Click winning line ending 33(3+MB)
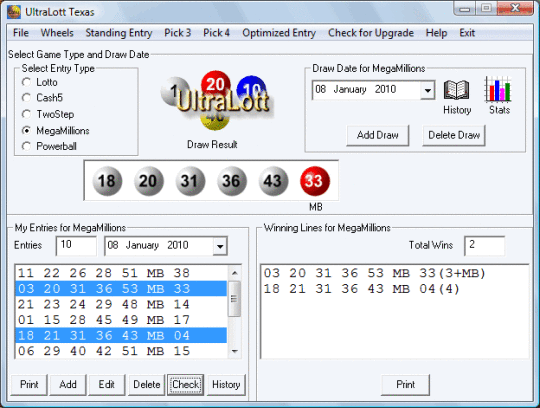Viewport: 540px width, 408px height. (x=375, y=273)
